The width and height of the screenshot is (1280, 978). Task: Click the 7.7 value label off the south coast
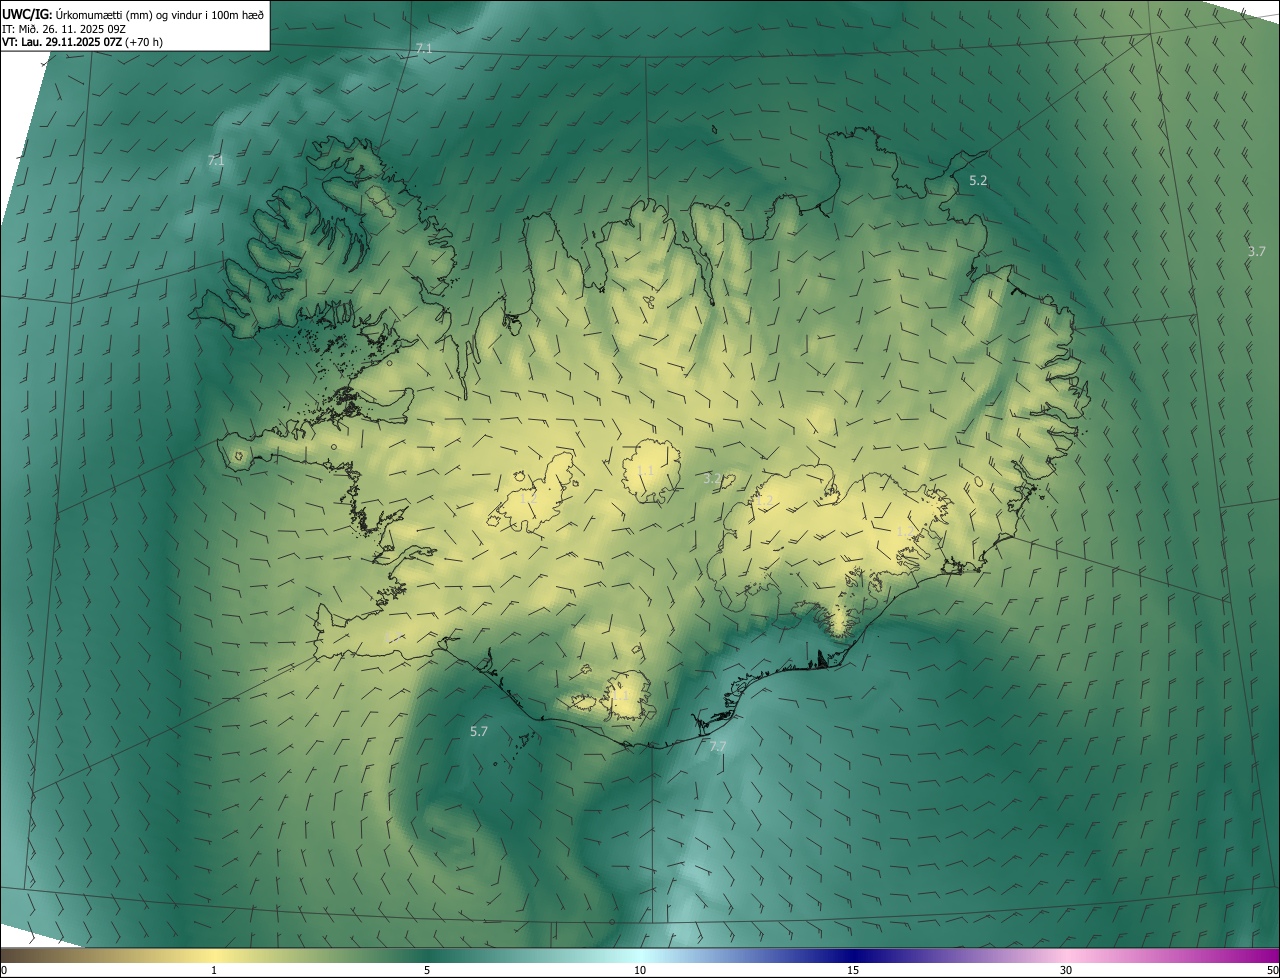(x=717, y=746)
